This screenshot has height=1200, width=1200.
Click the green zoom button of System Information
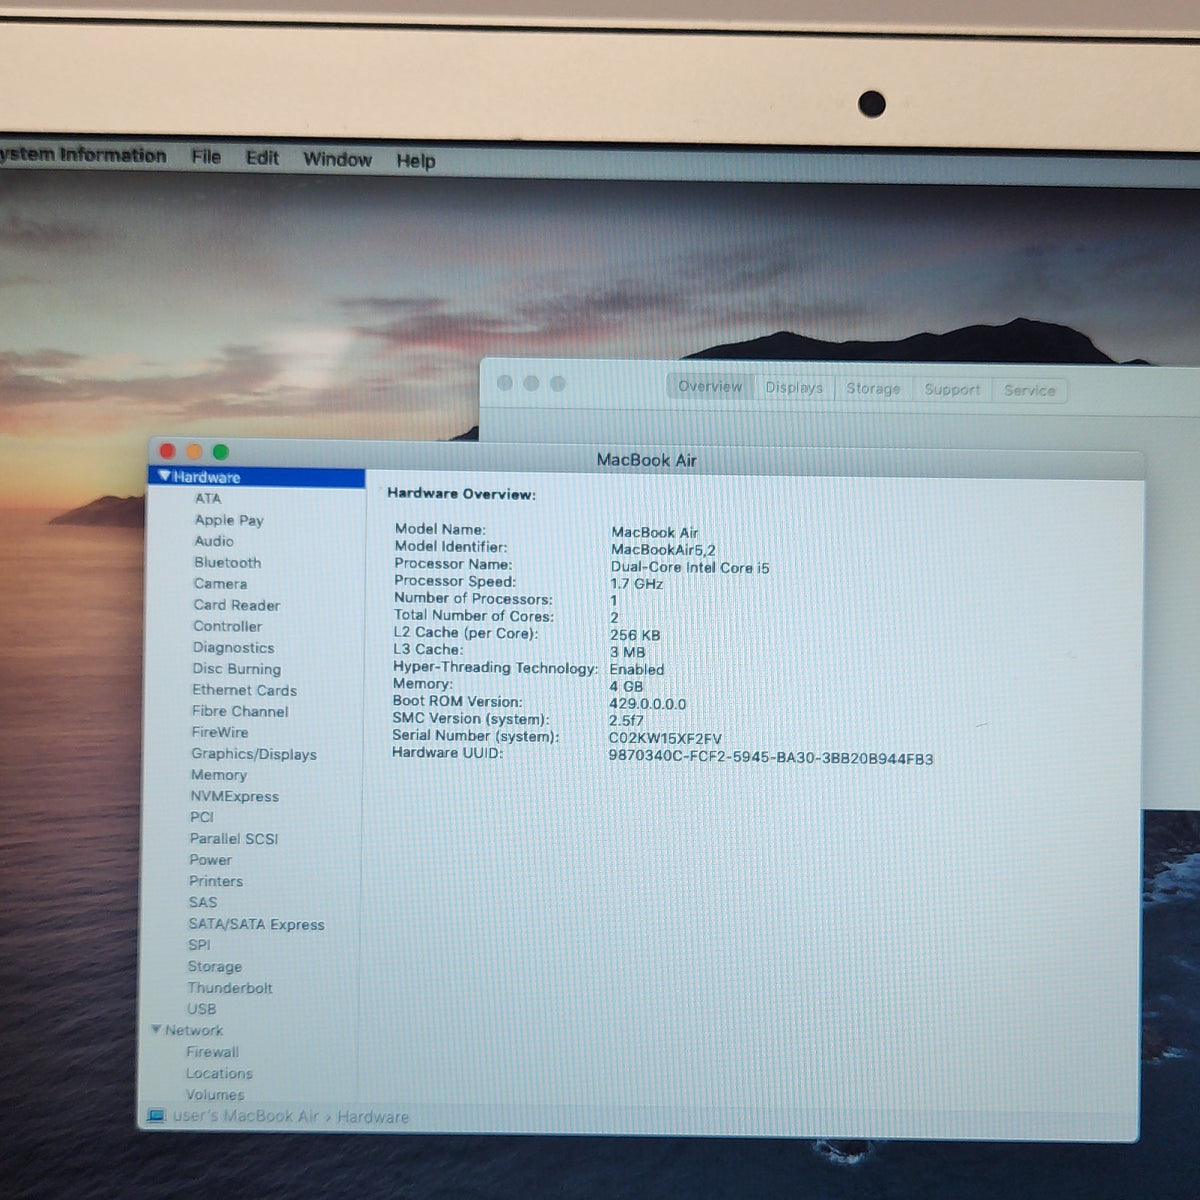[x=220, y=452]
